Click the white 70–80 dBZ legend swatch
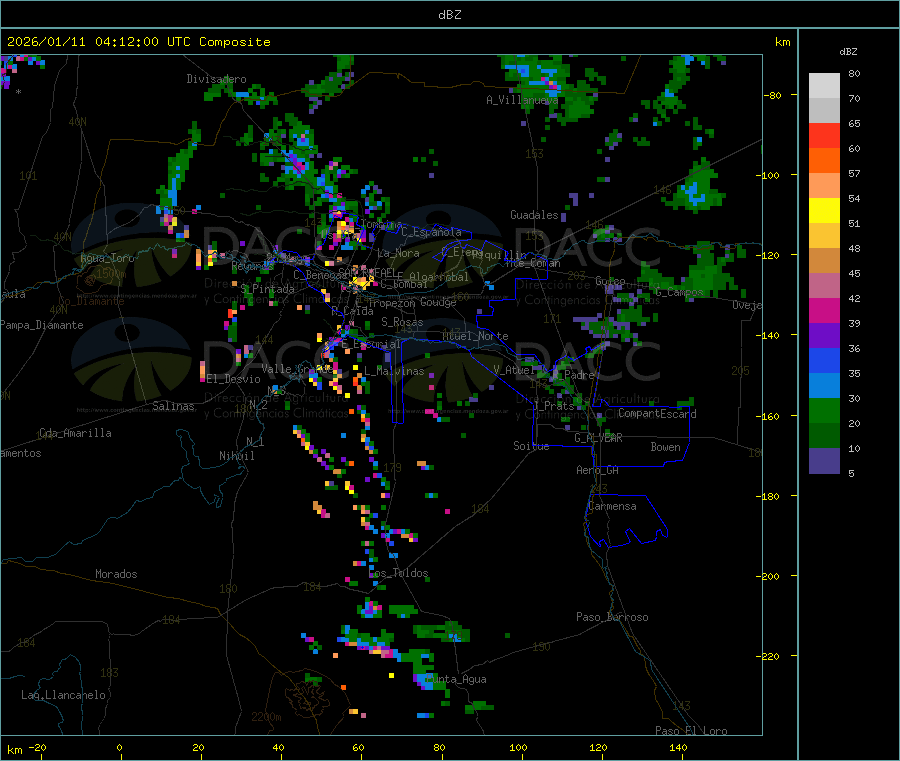 824,86
